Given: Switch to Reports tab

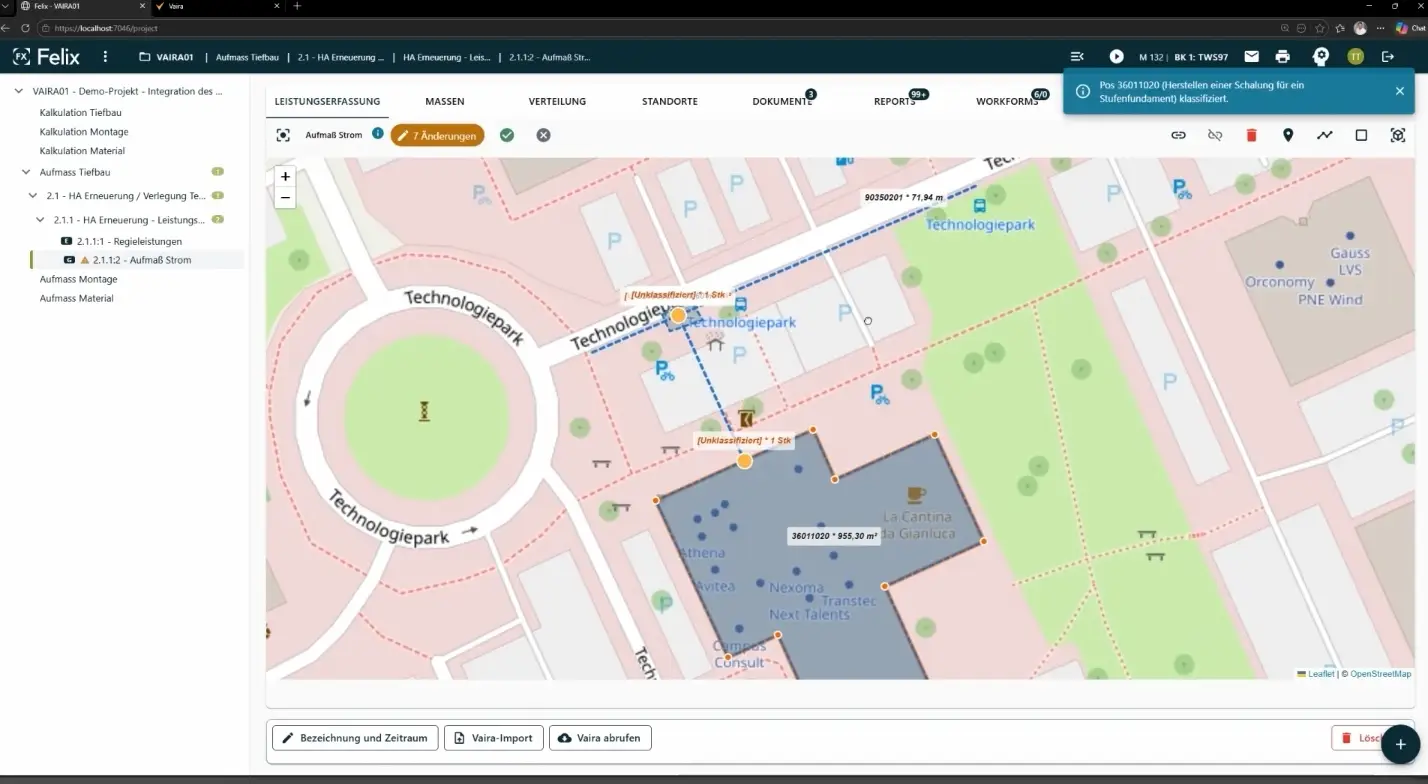Looking at the screenshot, I should coord(895,101).
